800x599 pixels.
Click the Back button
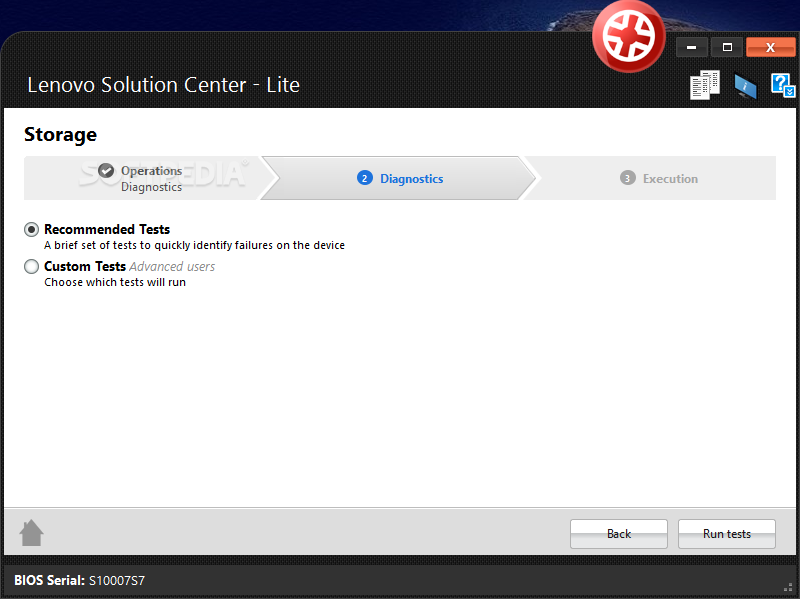coord(619,534)
